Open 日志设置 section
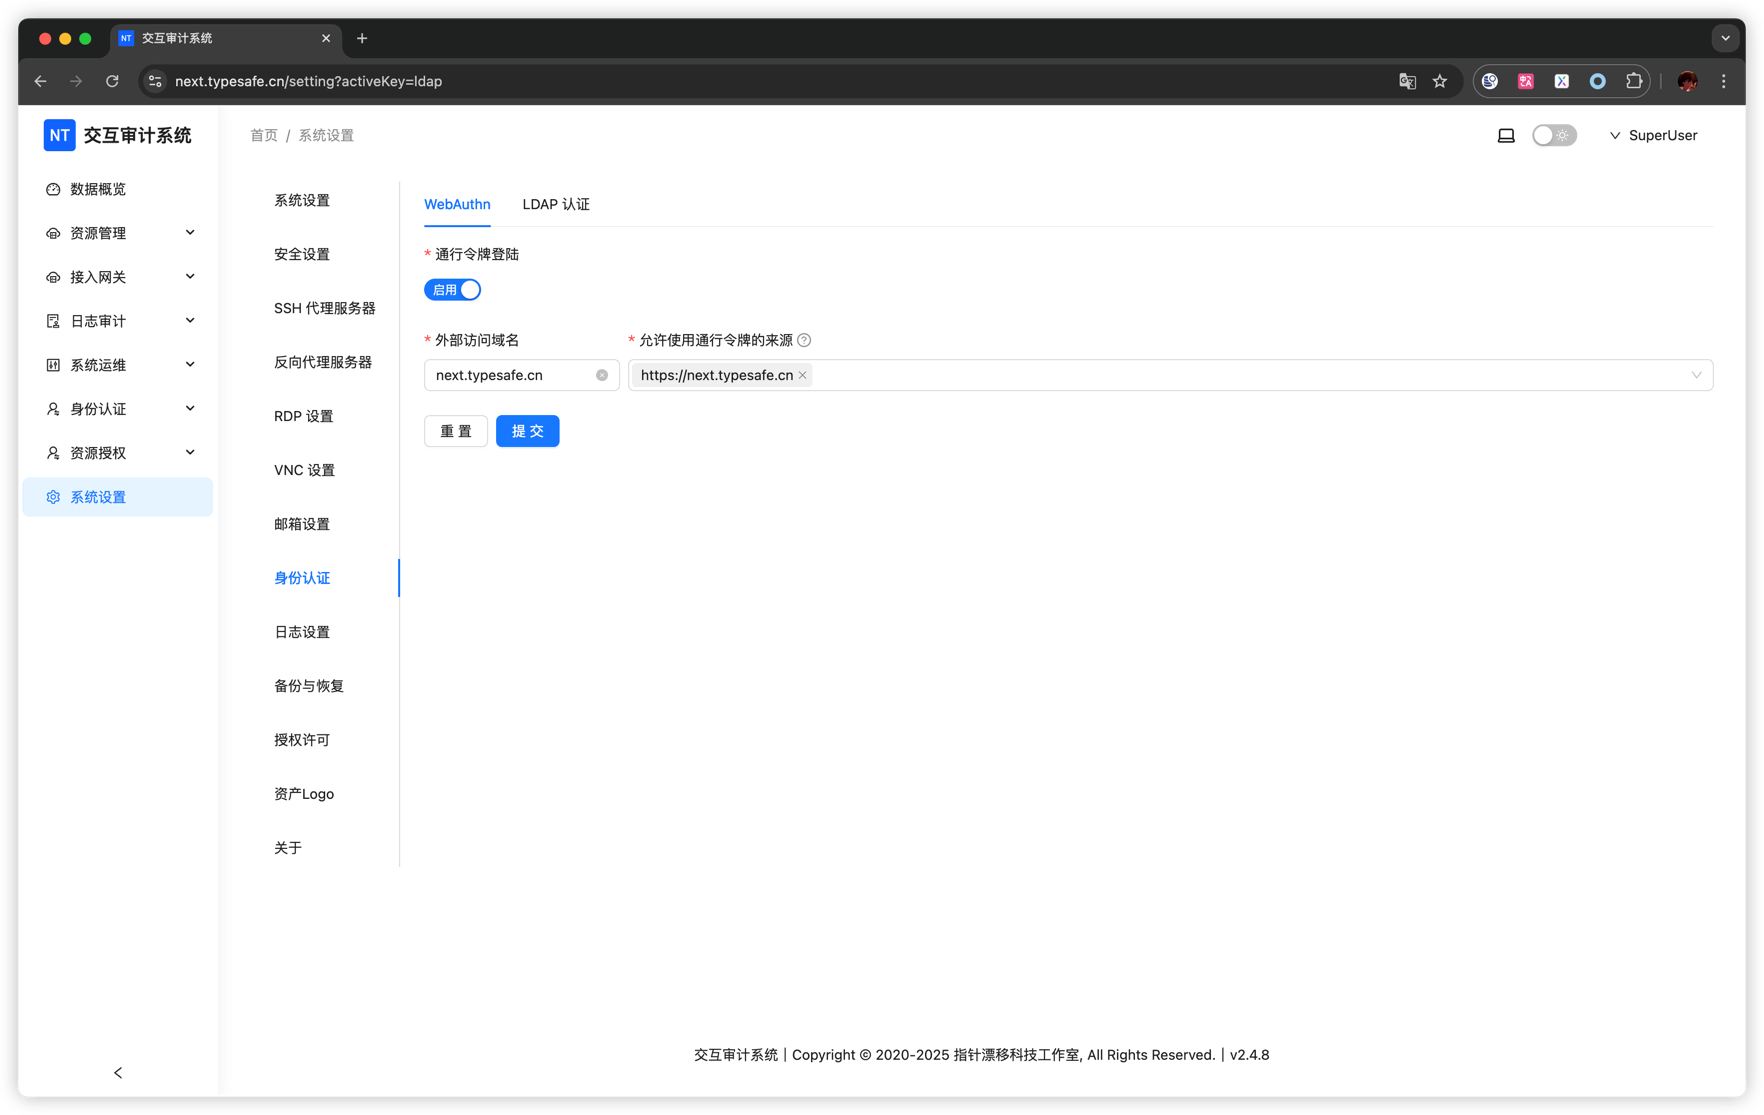 (x=302, y=632)
